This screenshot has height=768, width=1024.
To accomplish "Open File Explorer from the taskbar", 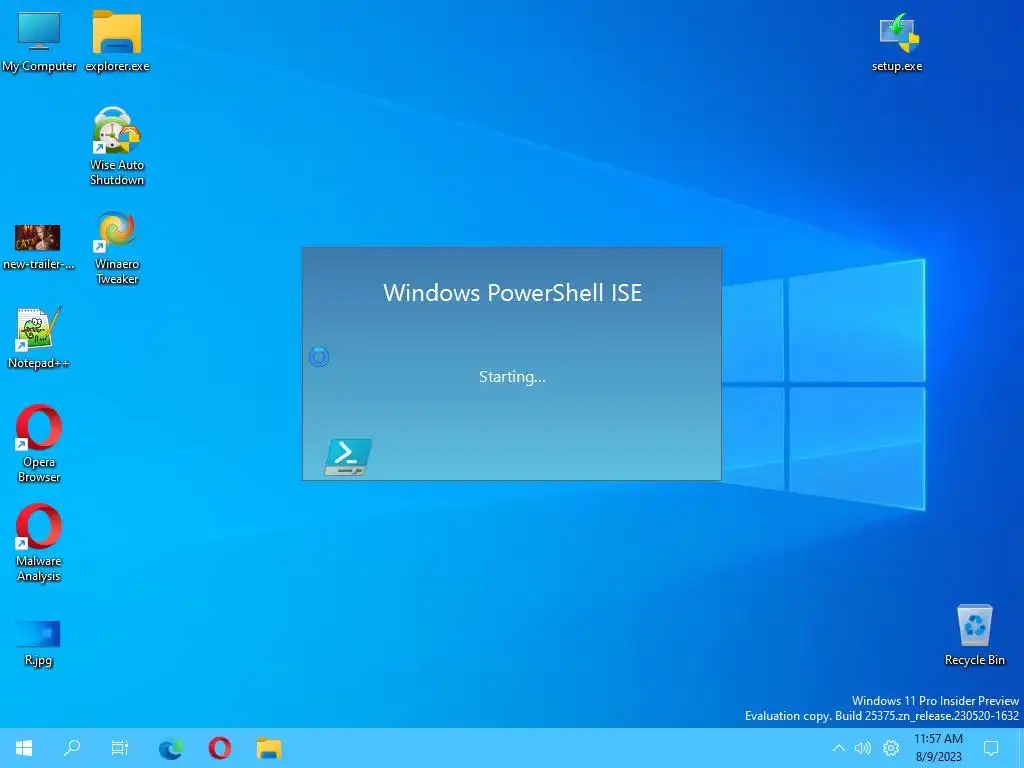I will (268, 748).
